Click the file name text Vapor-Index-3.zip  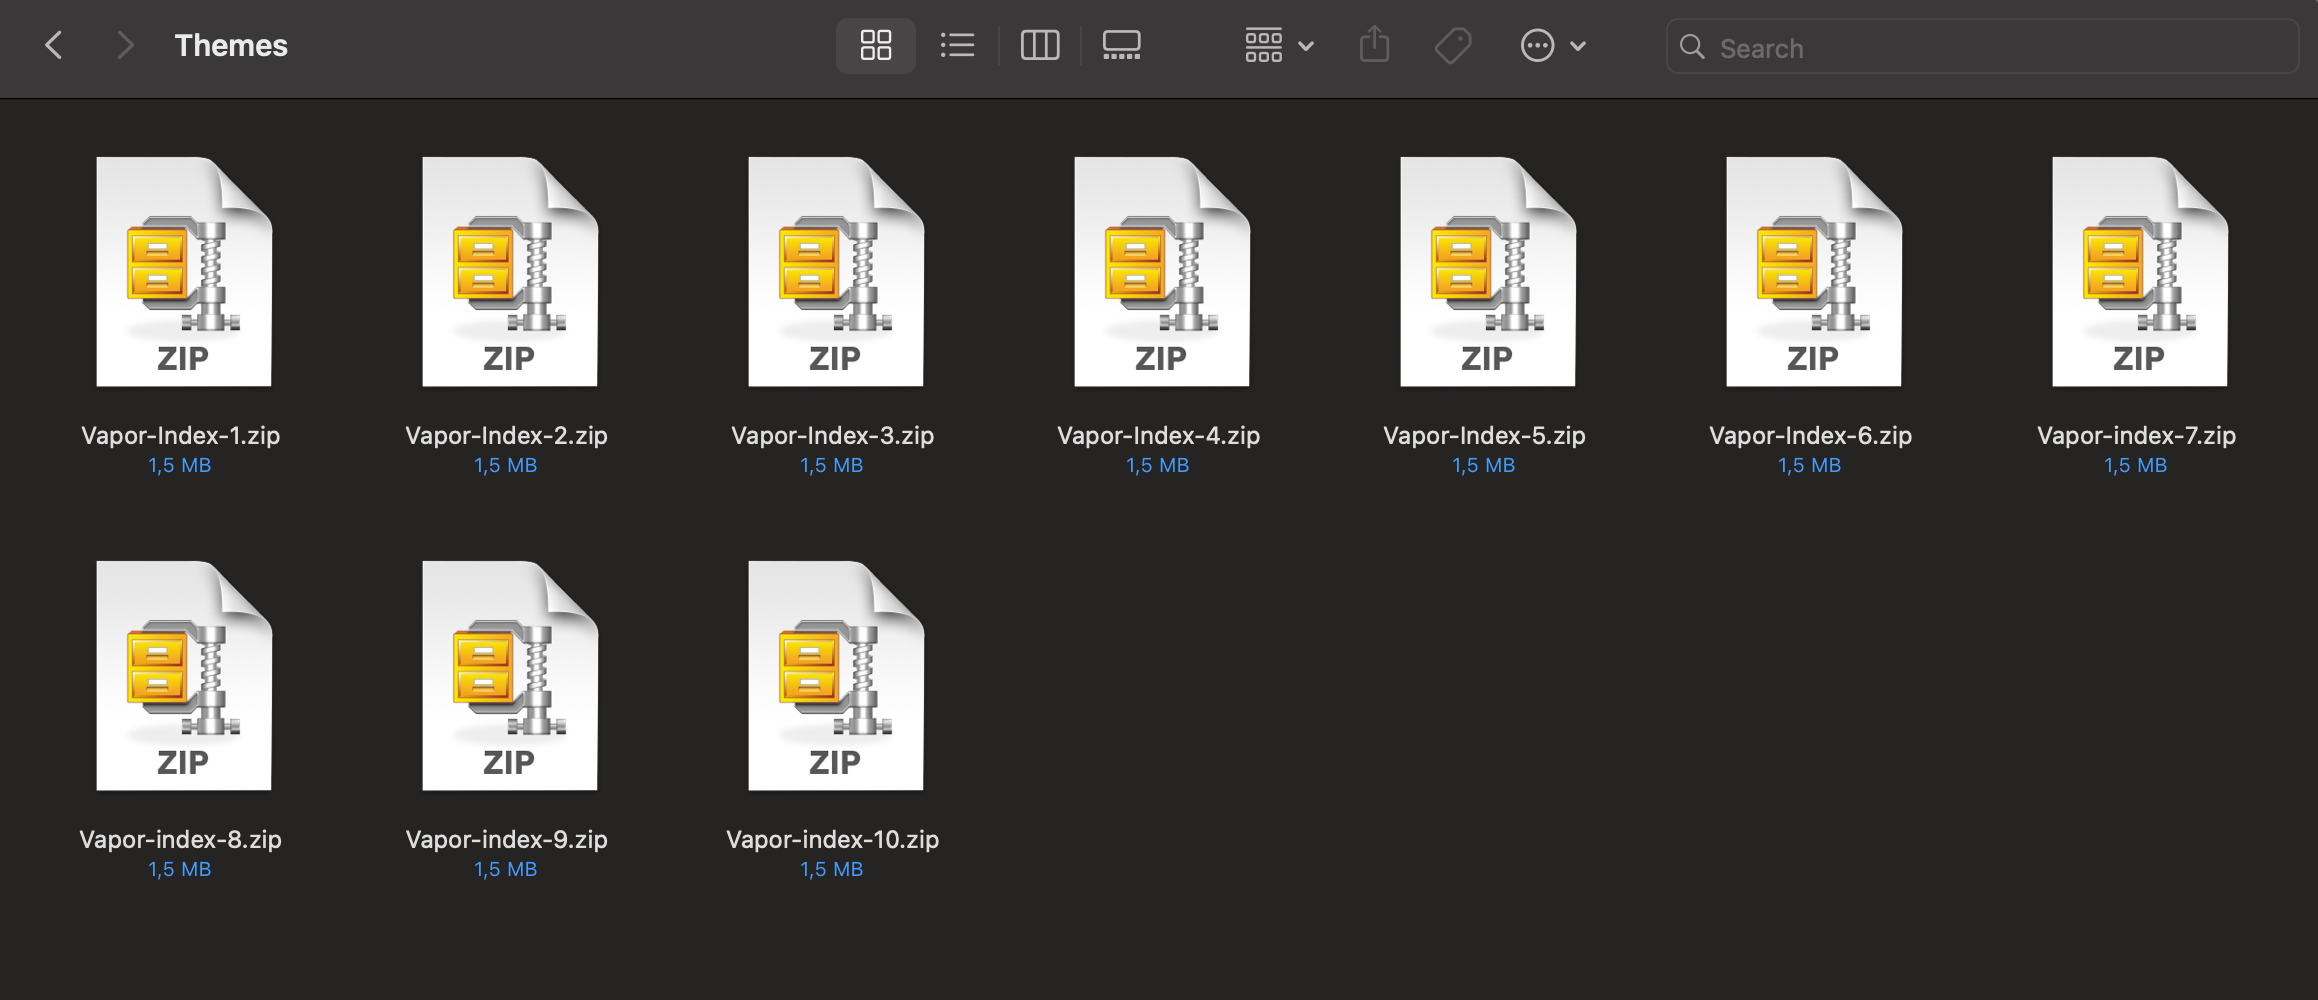pos(832,436)
